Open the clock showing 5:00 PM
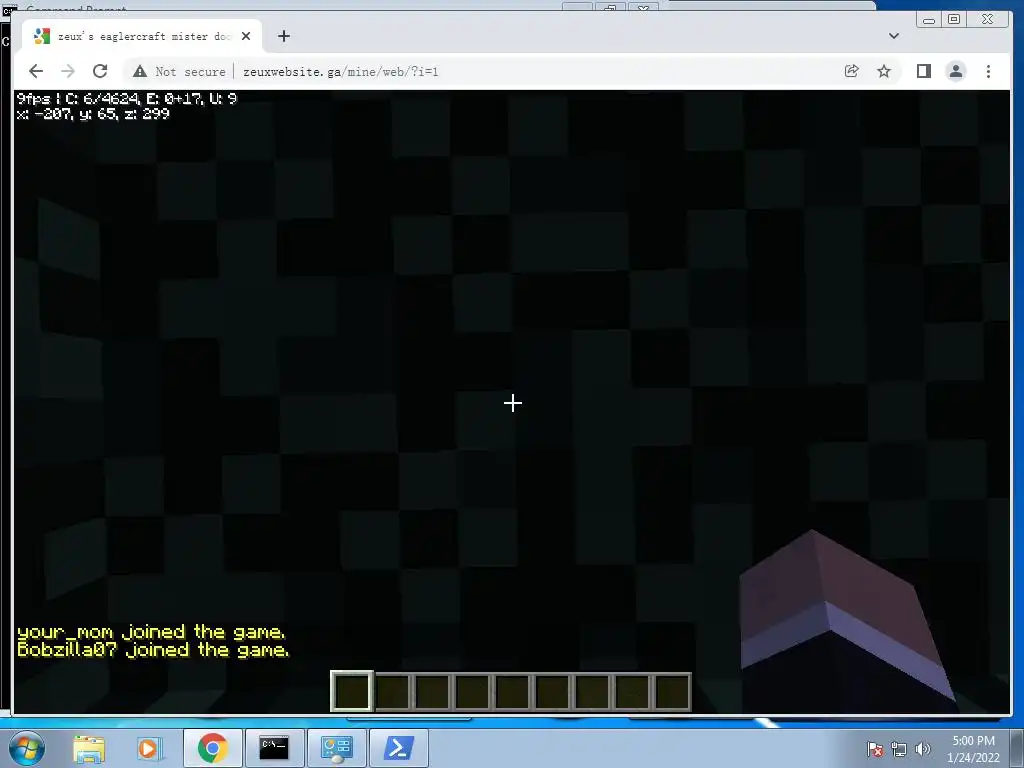 [x=973, y=749]
